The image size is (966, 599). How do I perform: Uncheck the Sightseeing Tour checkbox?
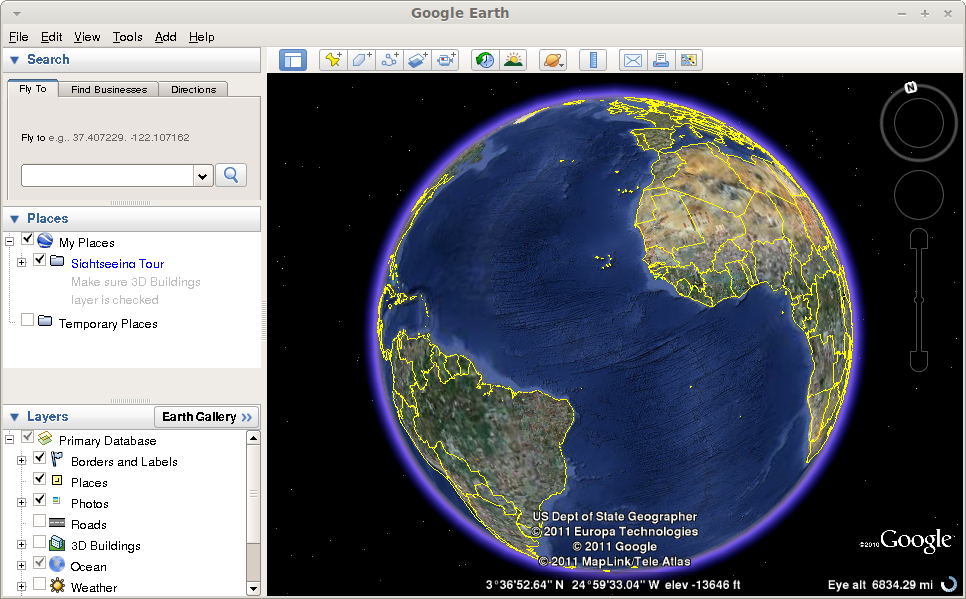(x=39, y=260)
